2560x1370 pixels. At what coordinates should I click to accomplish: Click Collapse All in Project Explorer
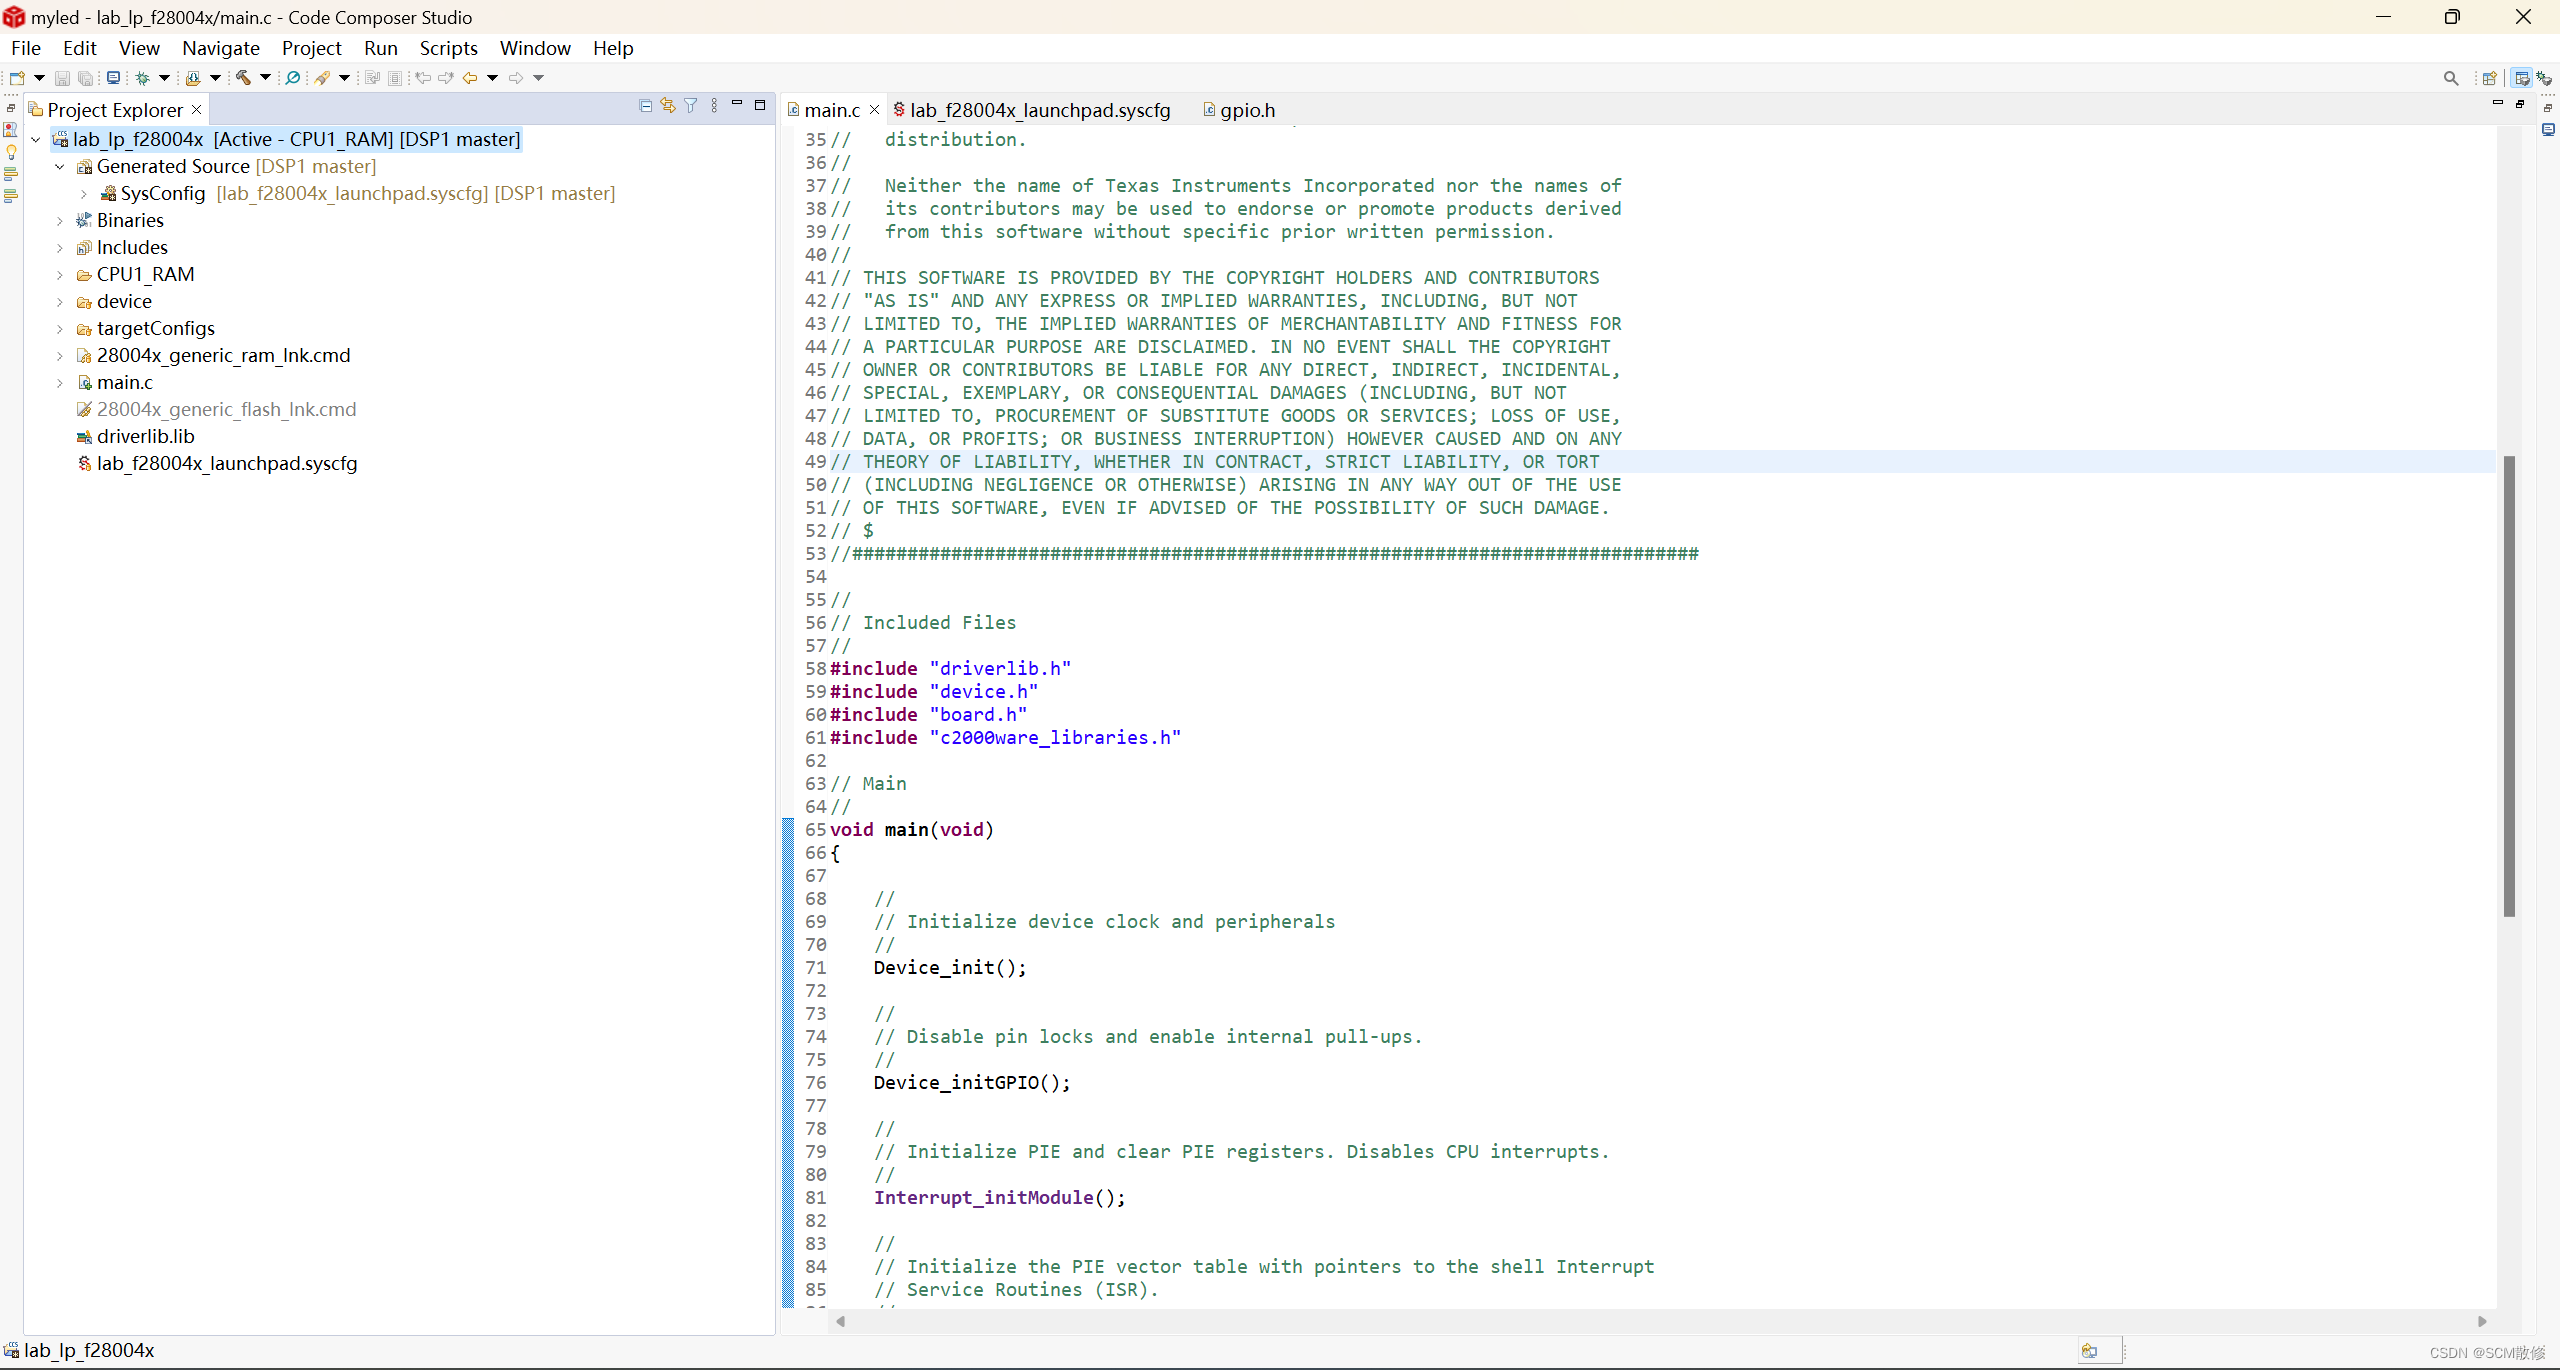coord(645,106)
